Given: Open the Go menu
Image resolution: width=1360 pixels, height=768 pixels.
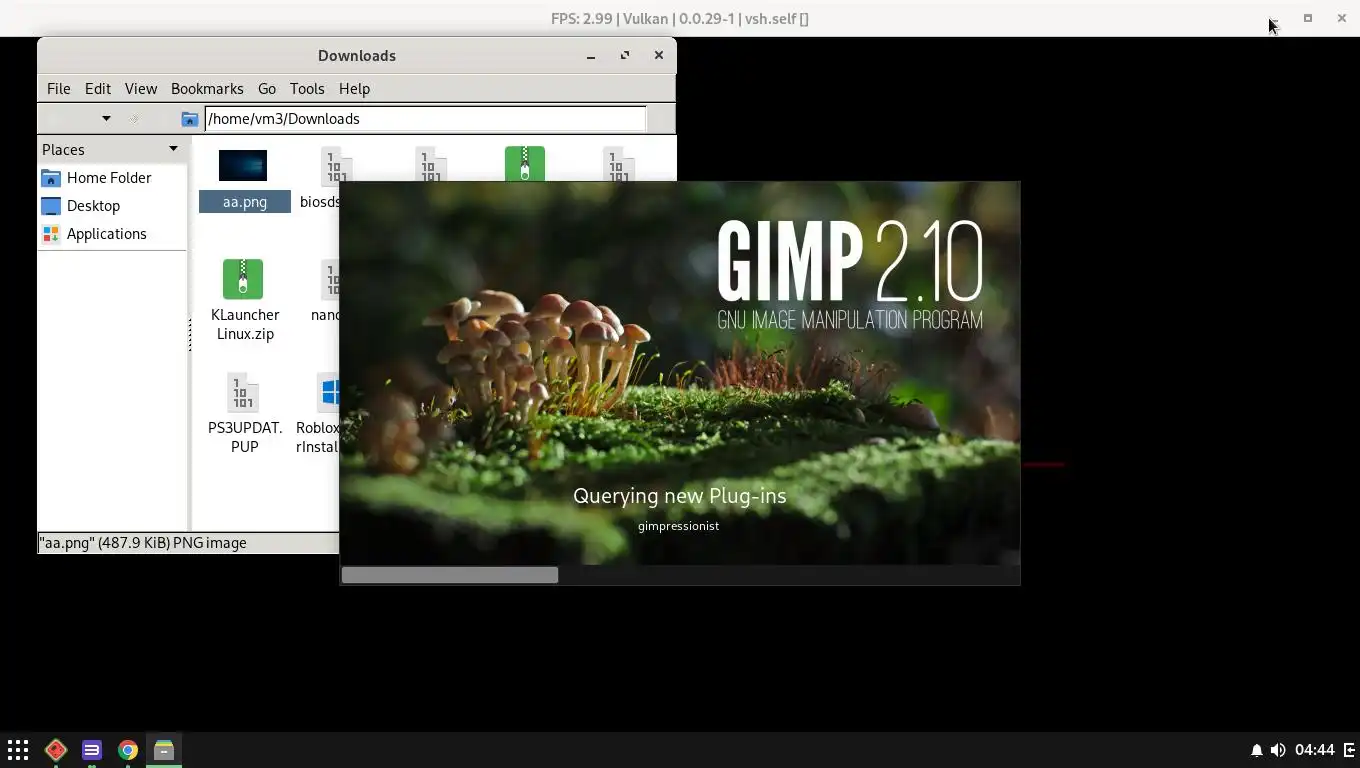Looking at the screenshot, I should point(267,88).
